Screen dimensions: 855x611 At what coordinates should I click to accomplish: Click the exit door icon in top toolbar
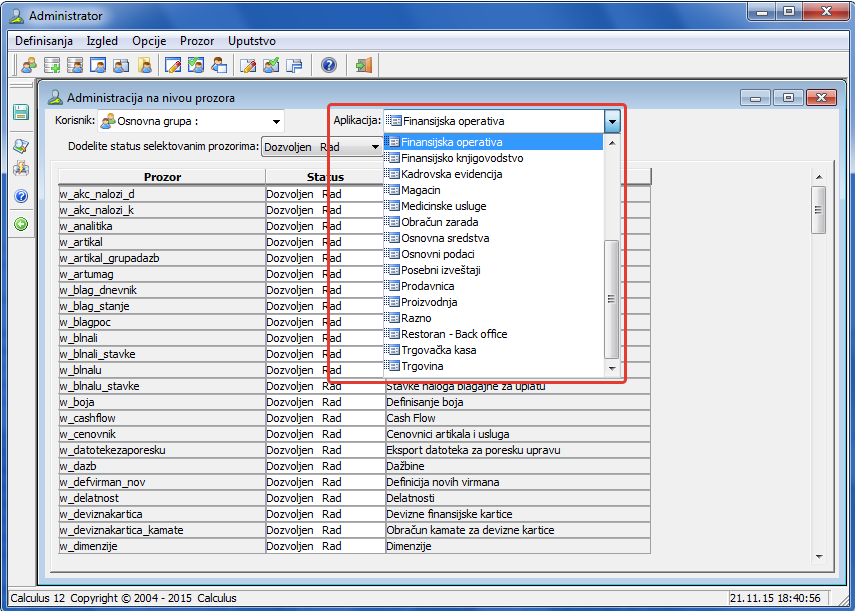363,66
